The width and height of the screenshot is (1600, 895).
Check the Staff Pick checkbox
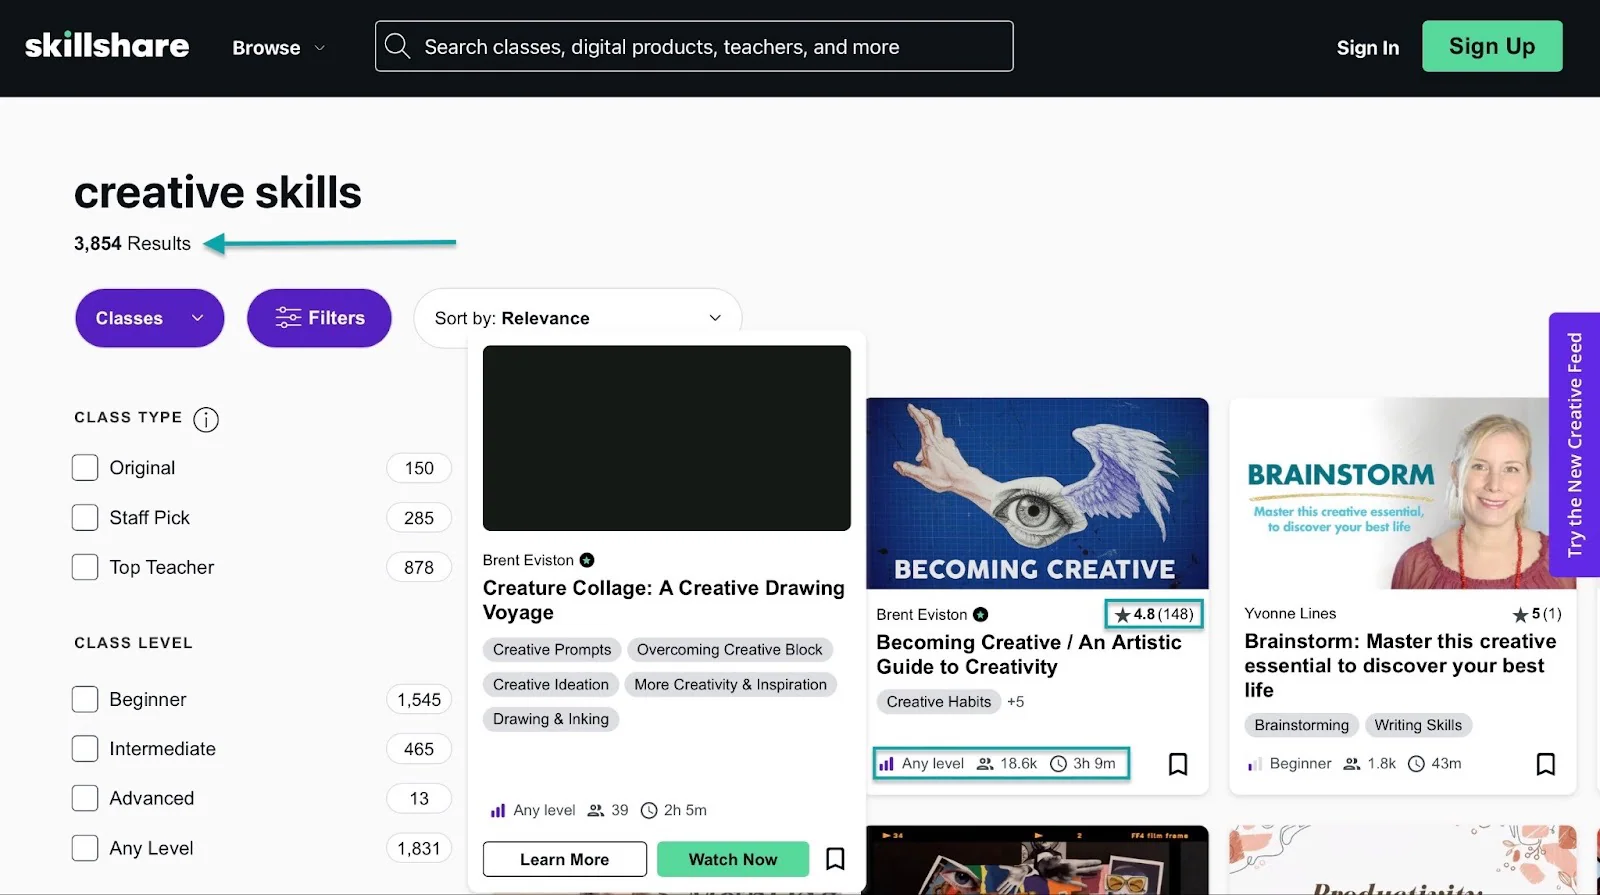pos(85,517)
